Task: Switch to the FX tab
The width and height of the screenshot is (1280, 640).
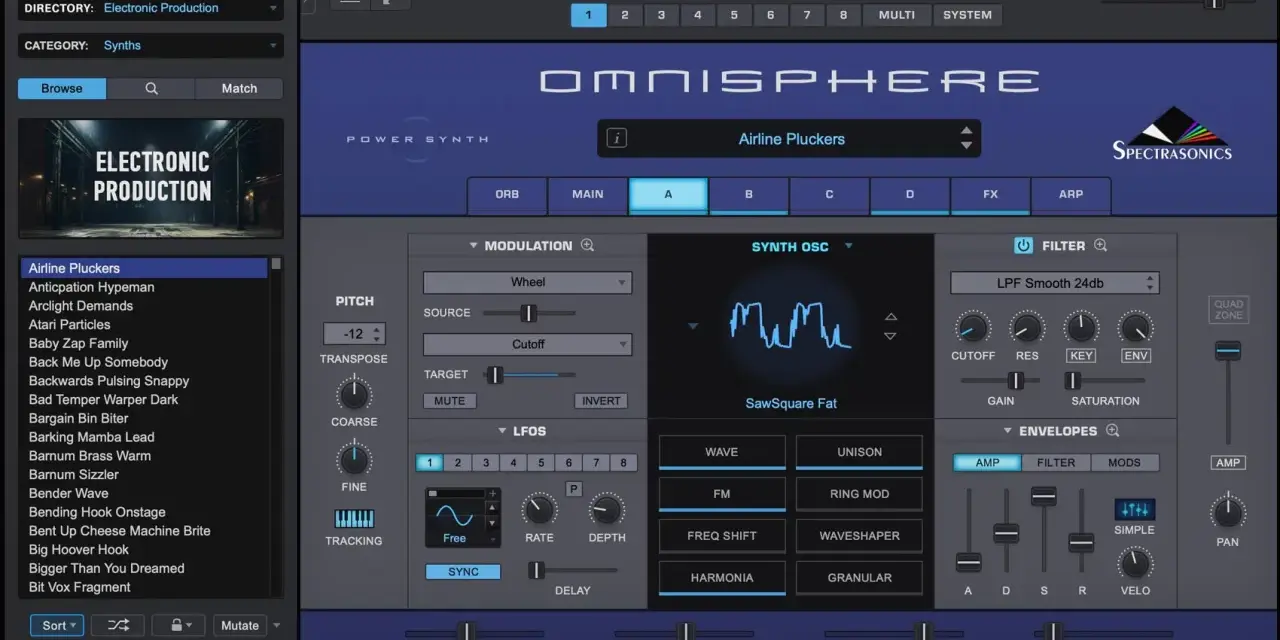Action: 990,194
